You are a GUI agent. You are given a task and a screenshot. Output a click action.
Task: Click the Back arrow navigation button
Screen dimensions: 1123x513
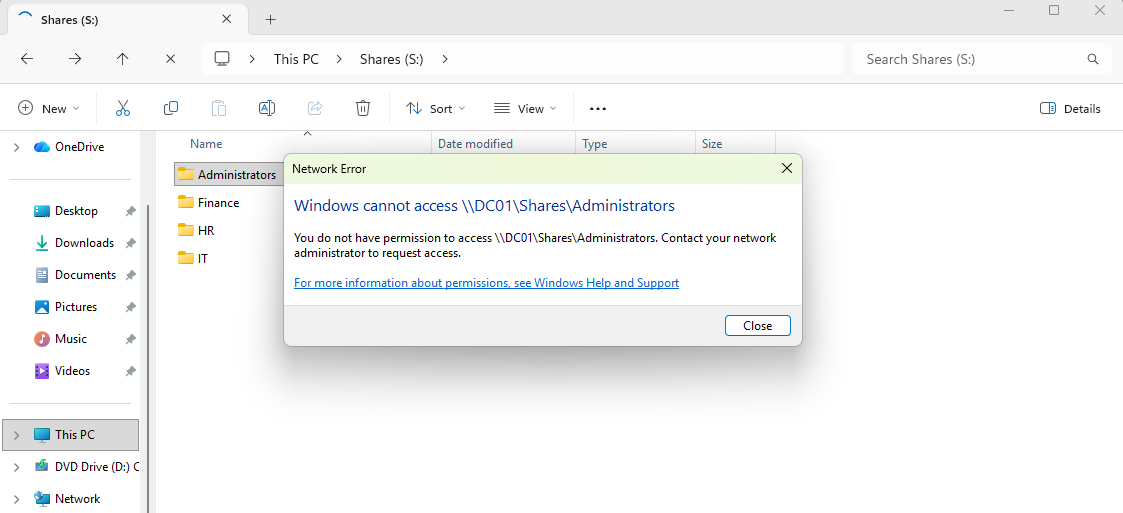[x=27, y=59]
